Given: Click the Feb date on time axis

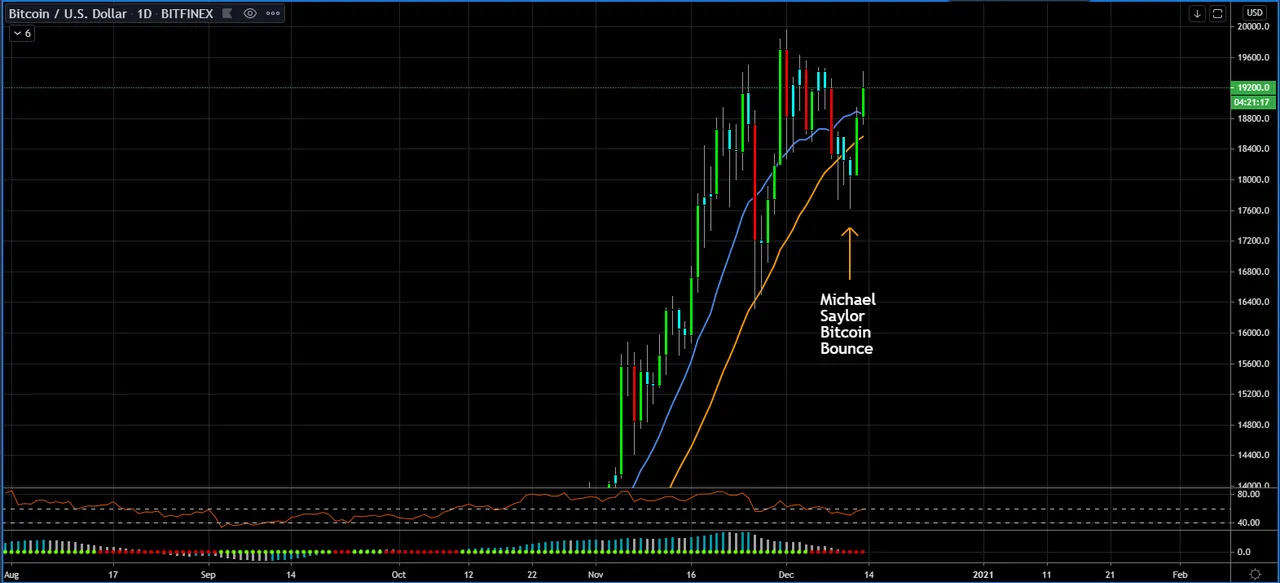Looking at the screenshot, I should (1180, 575).
